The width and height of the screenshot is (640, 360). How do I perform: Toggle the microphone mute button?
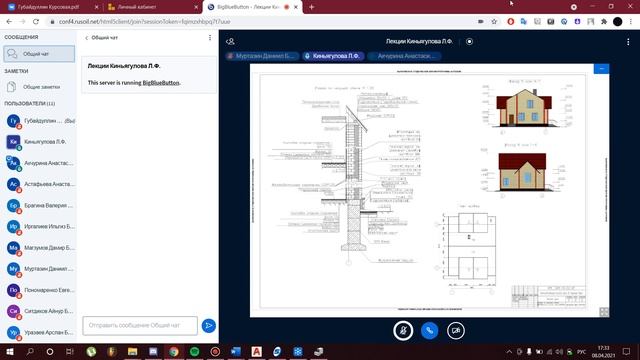pyautogui.click(x=403, y=331)
